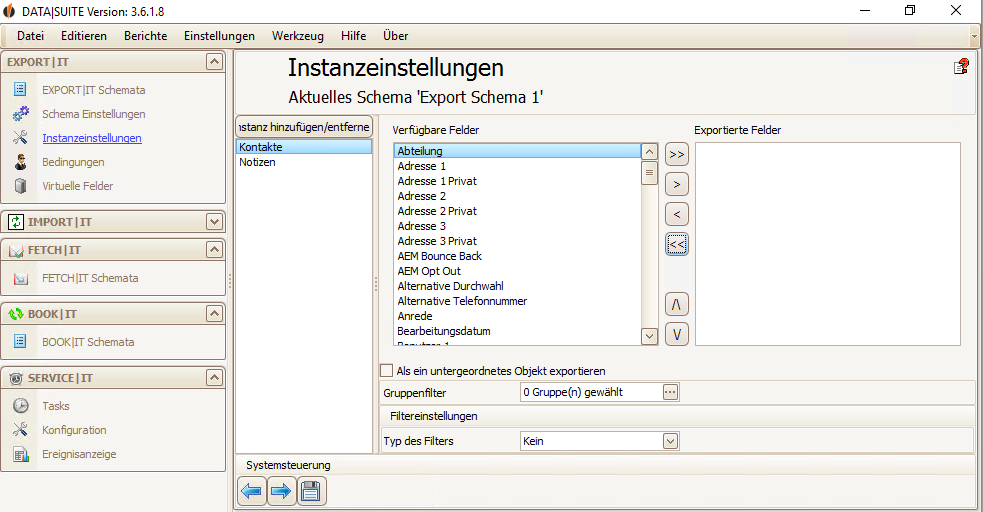Open the Über menu
This screenshot has width=983, height=512.
click(x=396, y=36)
